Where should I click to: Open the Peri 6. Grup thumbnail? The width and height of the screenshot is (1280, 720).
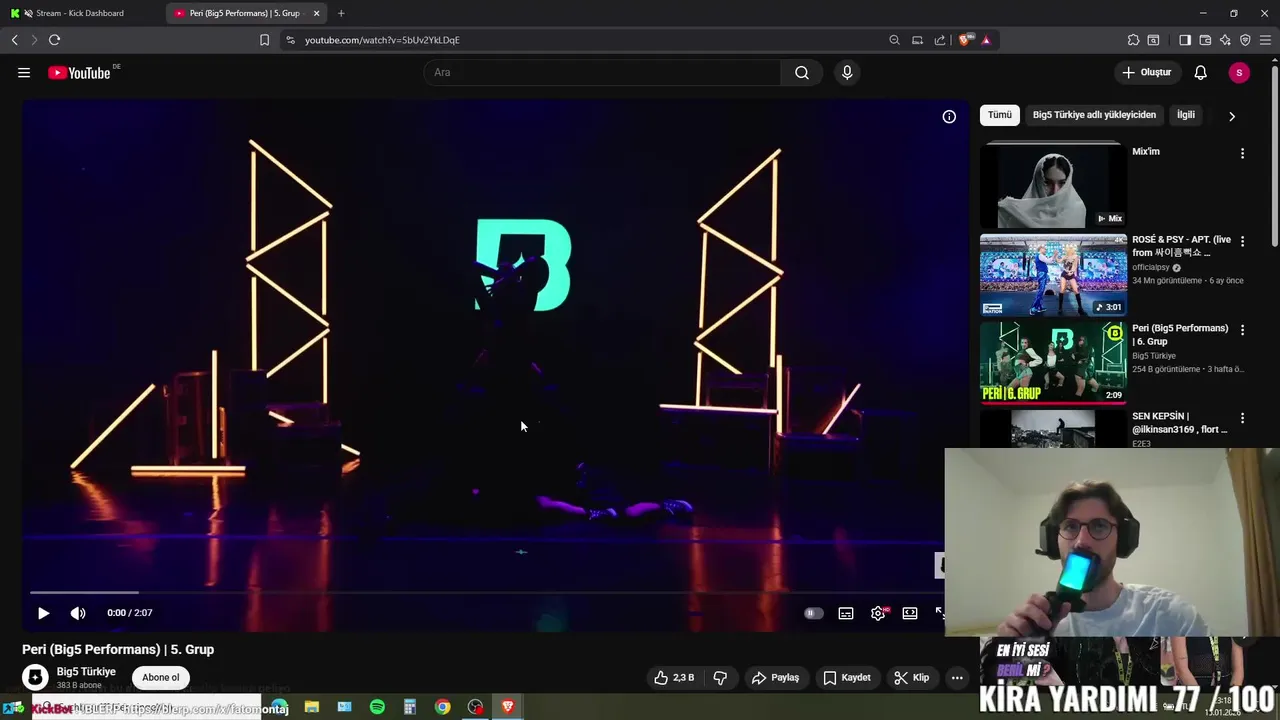click(x=1053, y=363)
